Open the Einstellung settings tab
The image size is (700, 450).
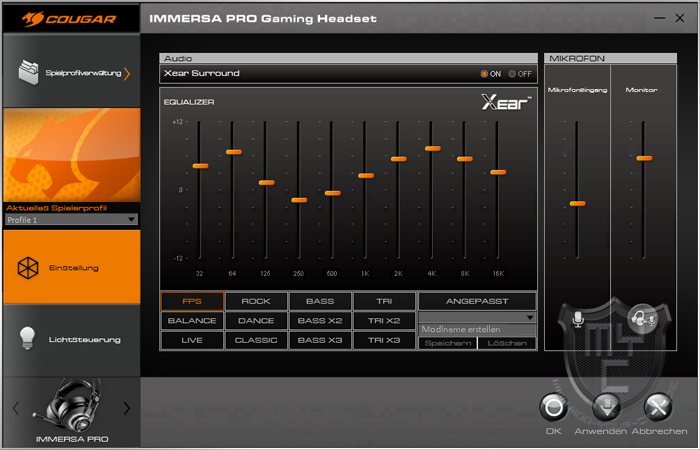[72, 267]
